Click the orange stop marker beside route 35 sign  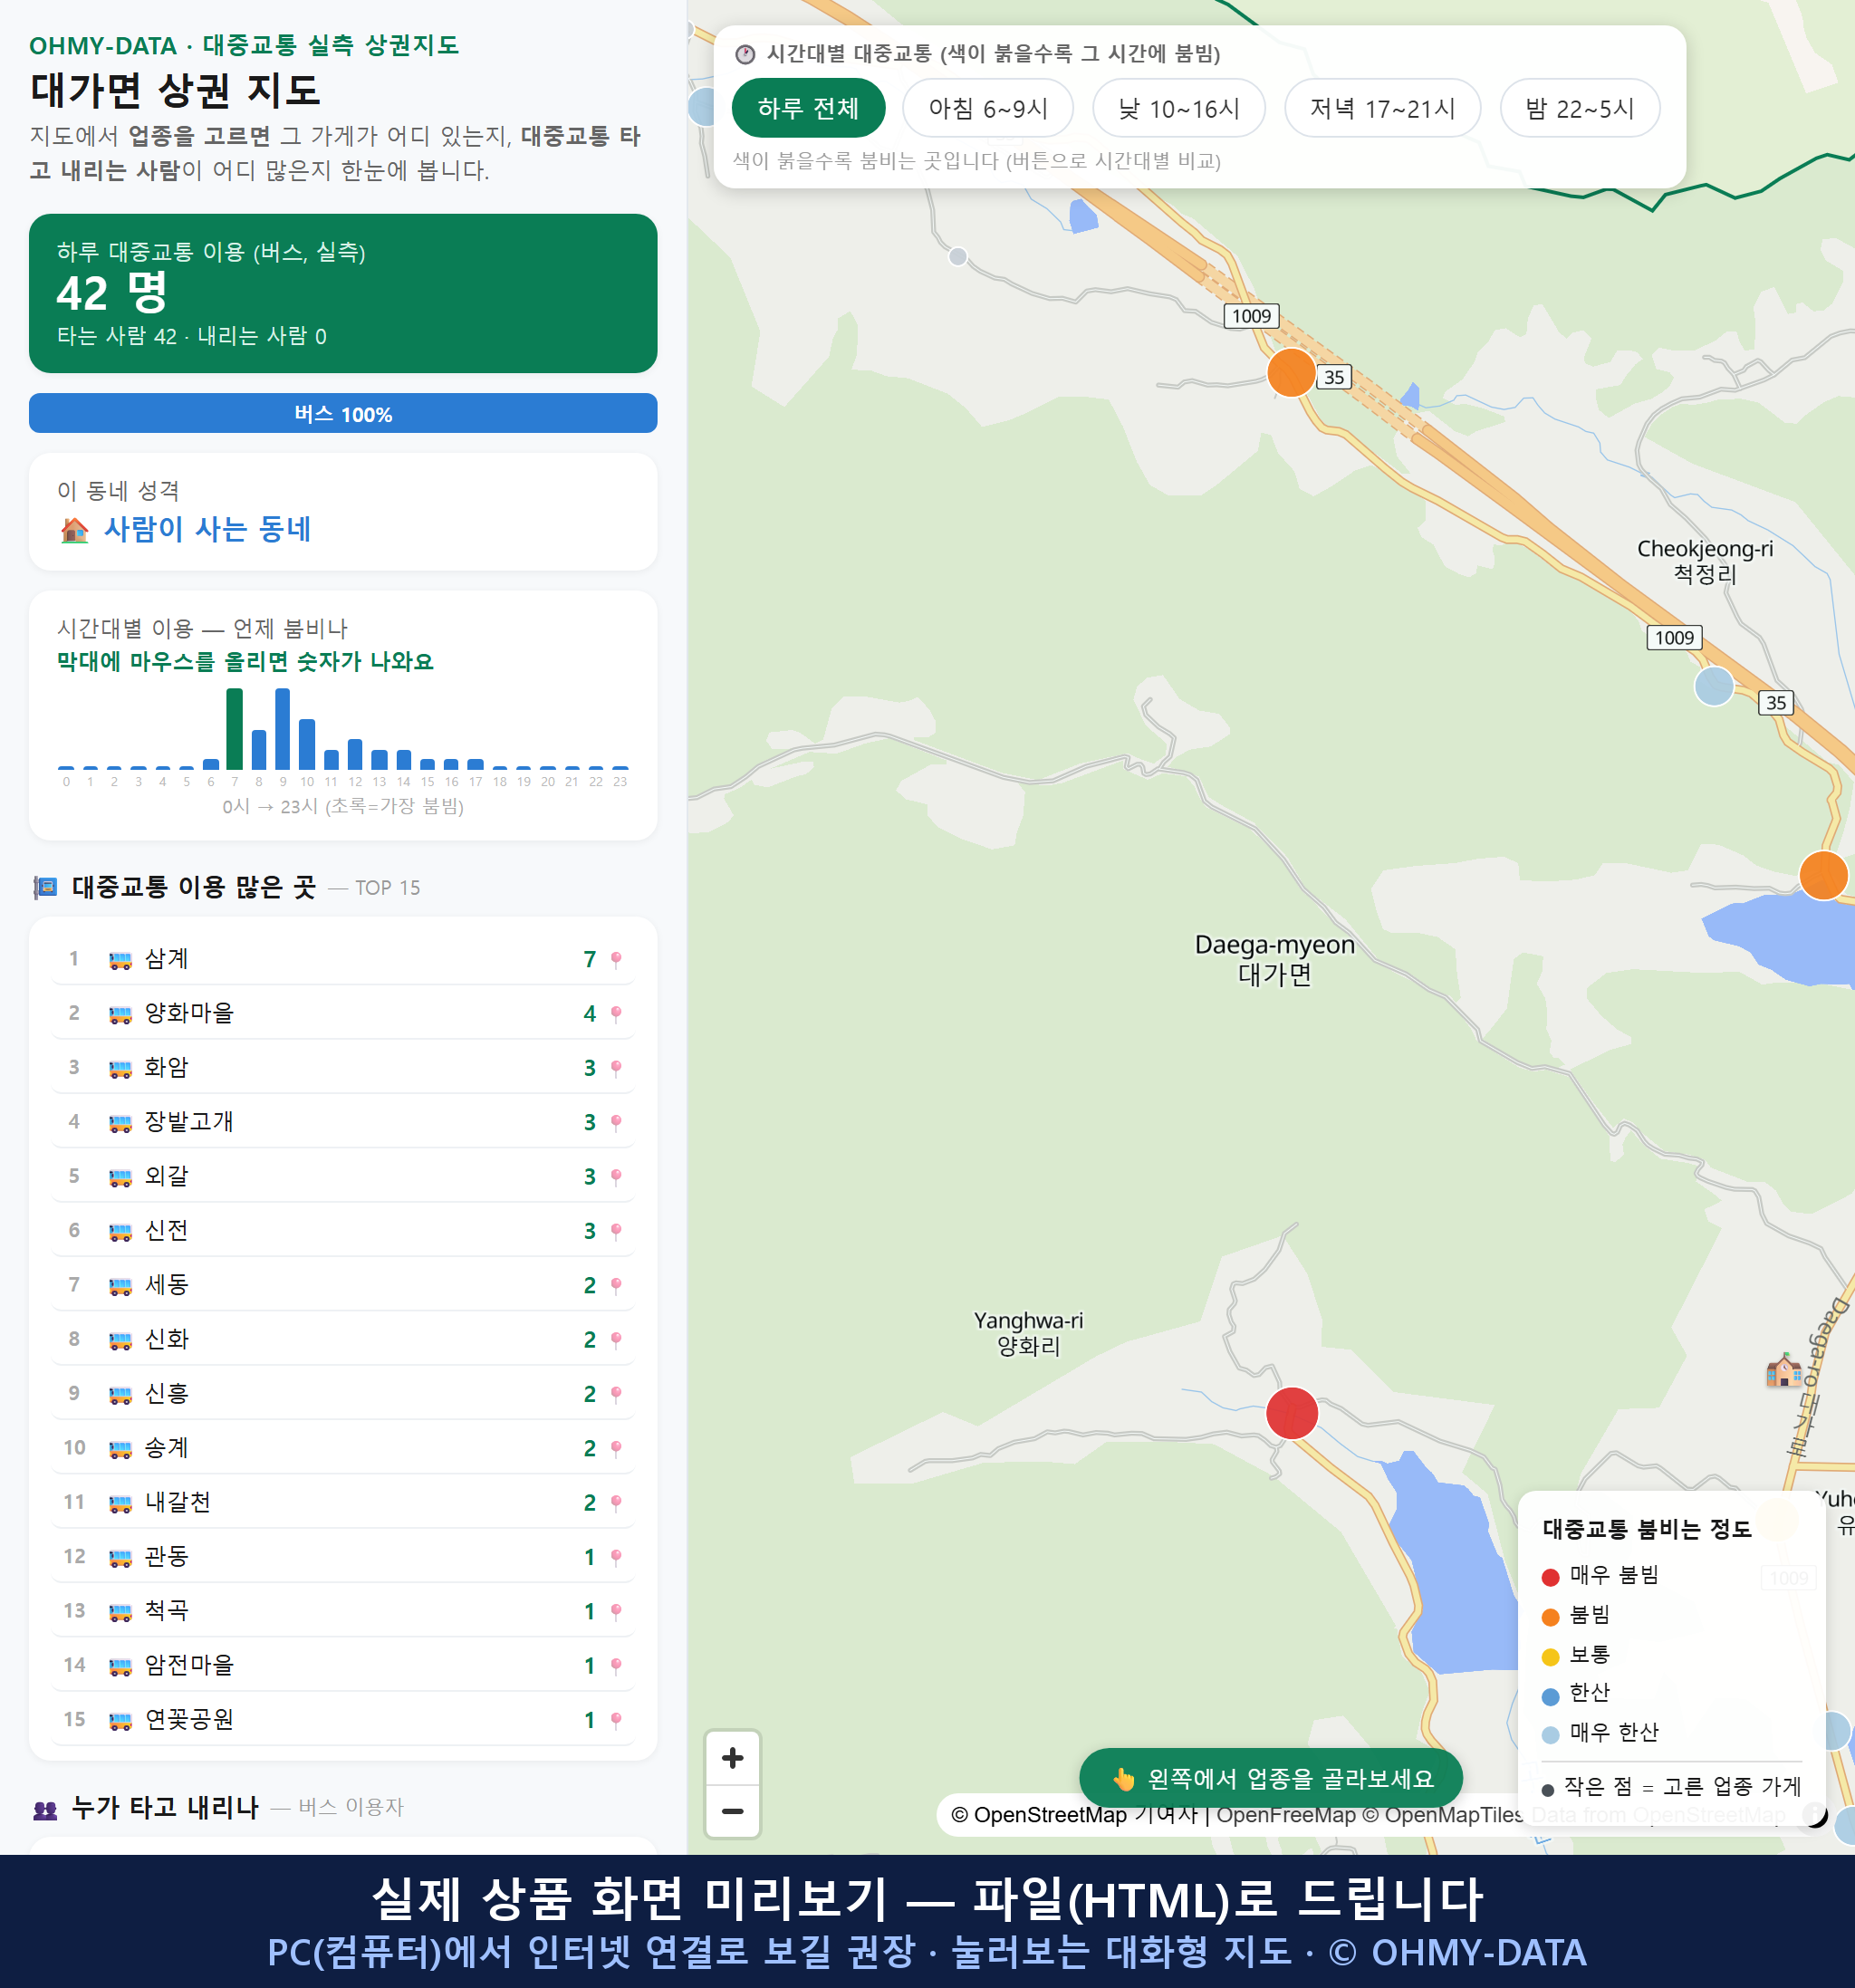click(x=1291, y=372)
